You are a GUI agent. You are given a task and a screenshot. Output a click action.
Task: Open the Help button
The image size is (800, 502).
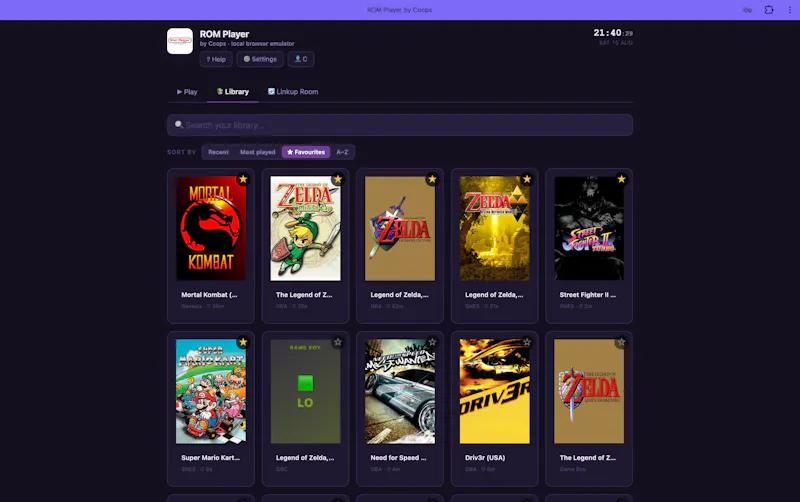pyautogui.click(x=216, y=59)
